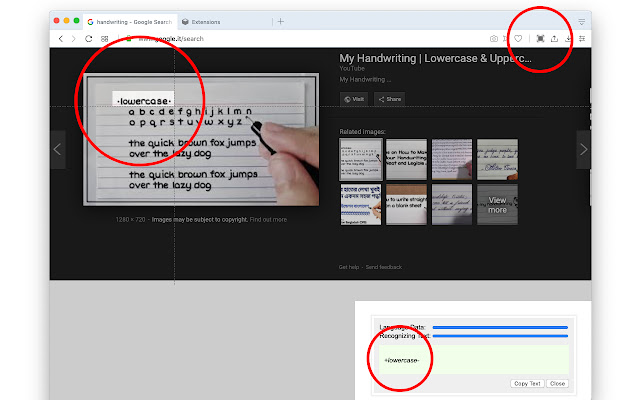The height and width of the screenshot is (400, 640).
Task: Reload the current page
Action: (x=89, y=39)
